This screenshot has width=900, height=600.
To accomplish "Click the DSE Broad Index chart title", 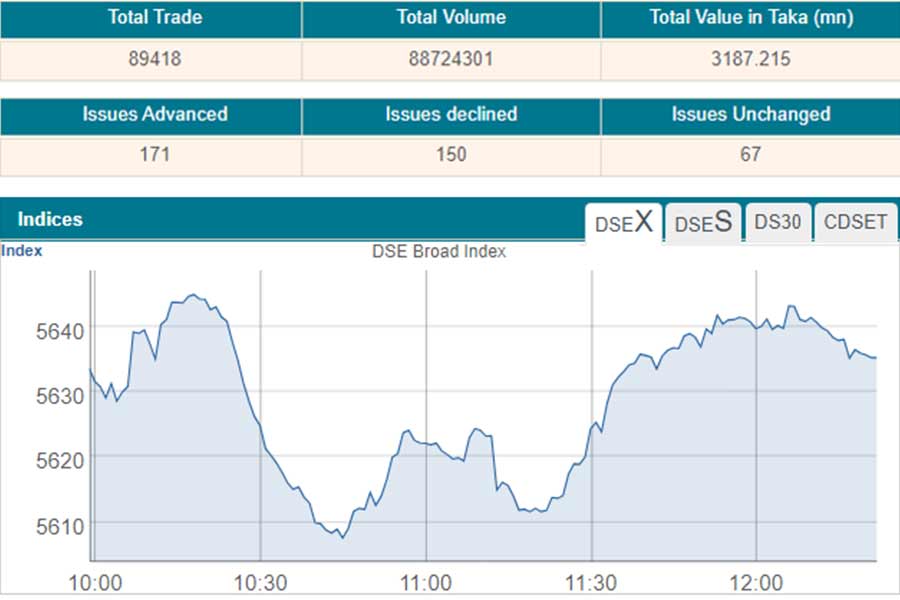I will (x=439, y=252).
